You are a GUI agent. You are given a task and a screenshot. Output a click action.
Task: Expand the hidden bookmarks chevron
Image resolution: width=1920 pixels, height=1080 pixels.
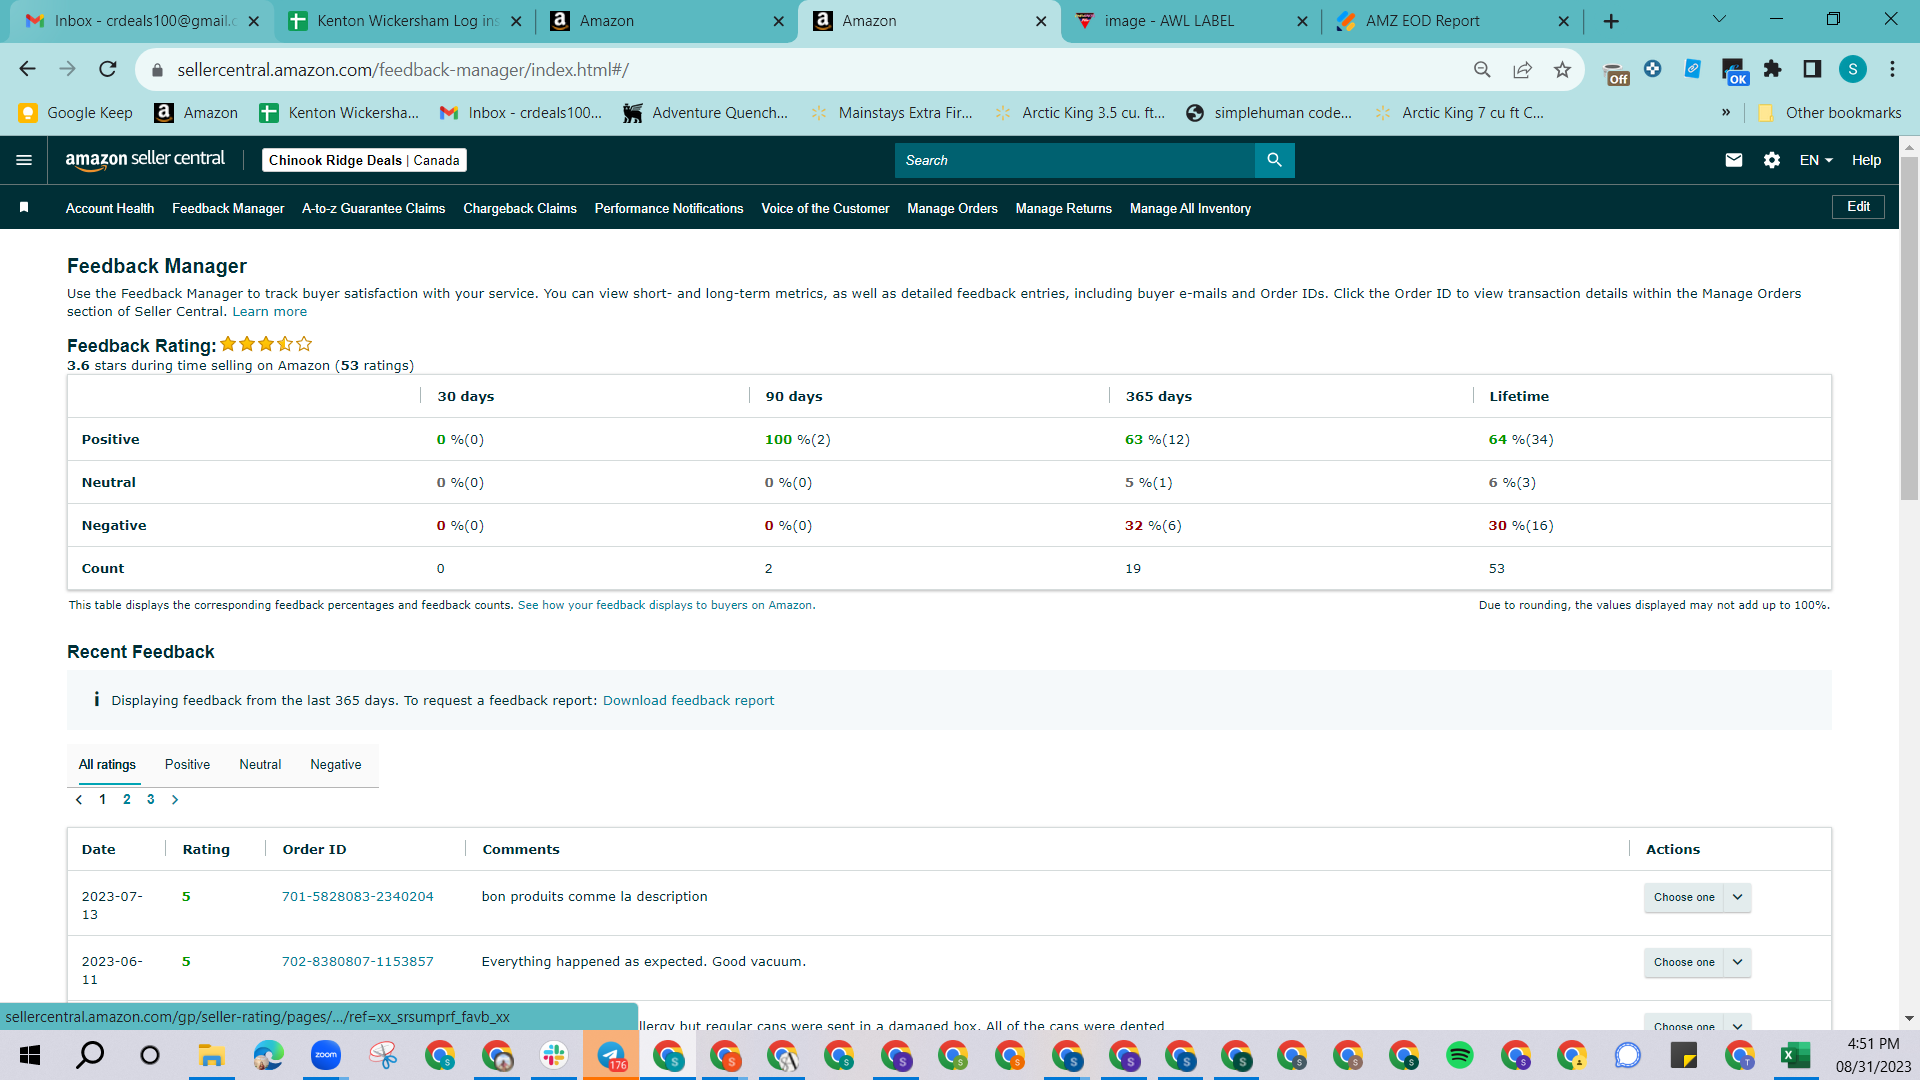coord(1726,113)
